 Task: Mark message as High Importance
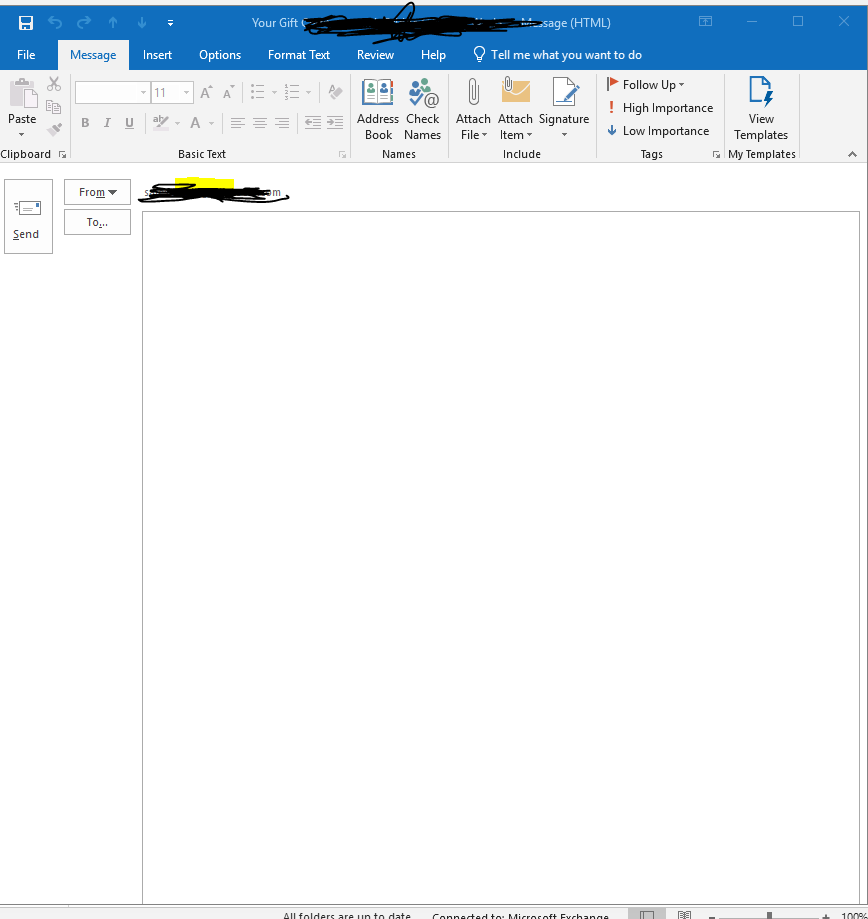pyautogui.click(x=660, y=108)
